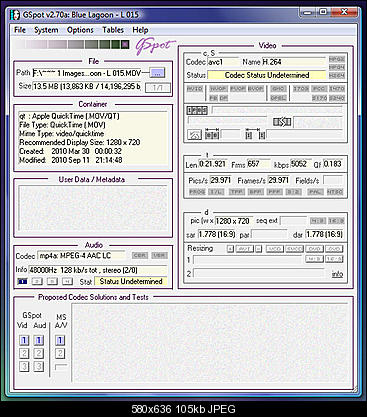Click the PAL indicator
The image size is (367, 417).
[315, 192]
